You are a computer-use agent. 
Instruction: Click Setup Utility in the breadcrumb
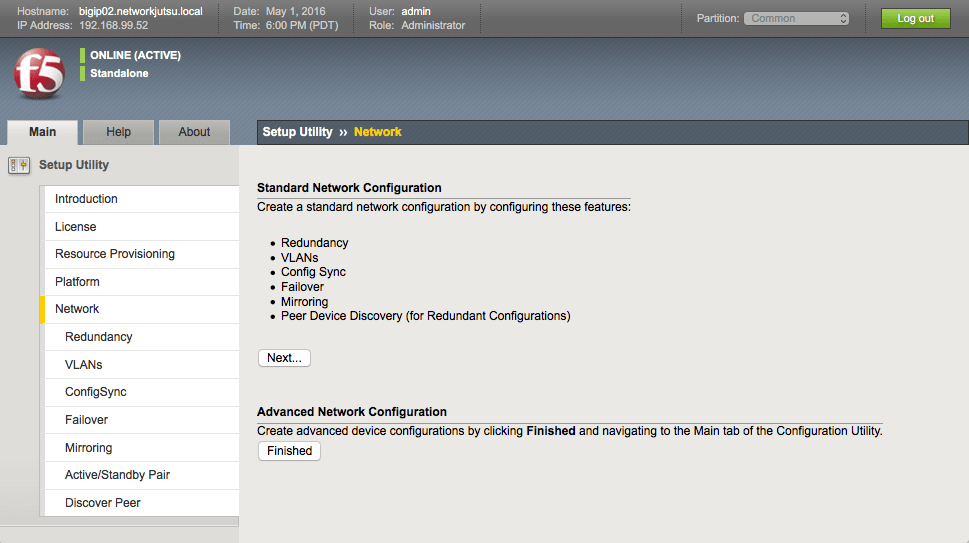point(297,132)
